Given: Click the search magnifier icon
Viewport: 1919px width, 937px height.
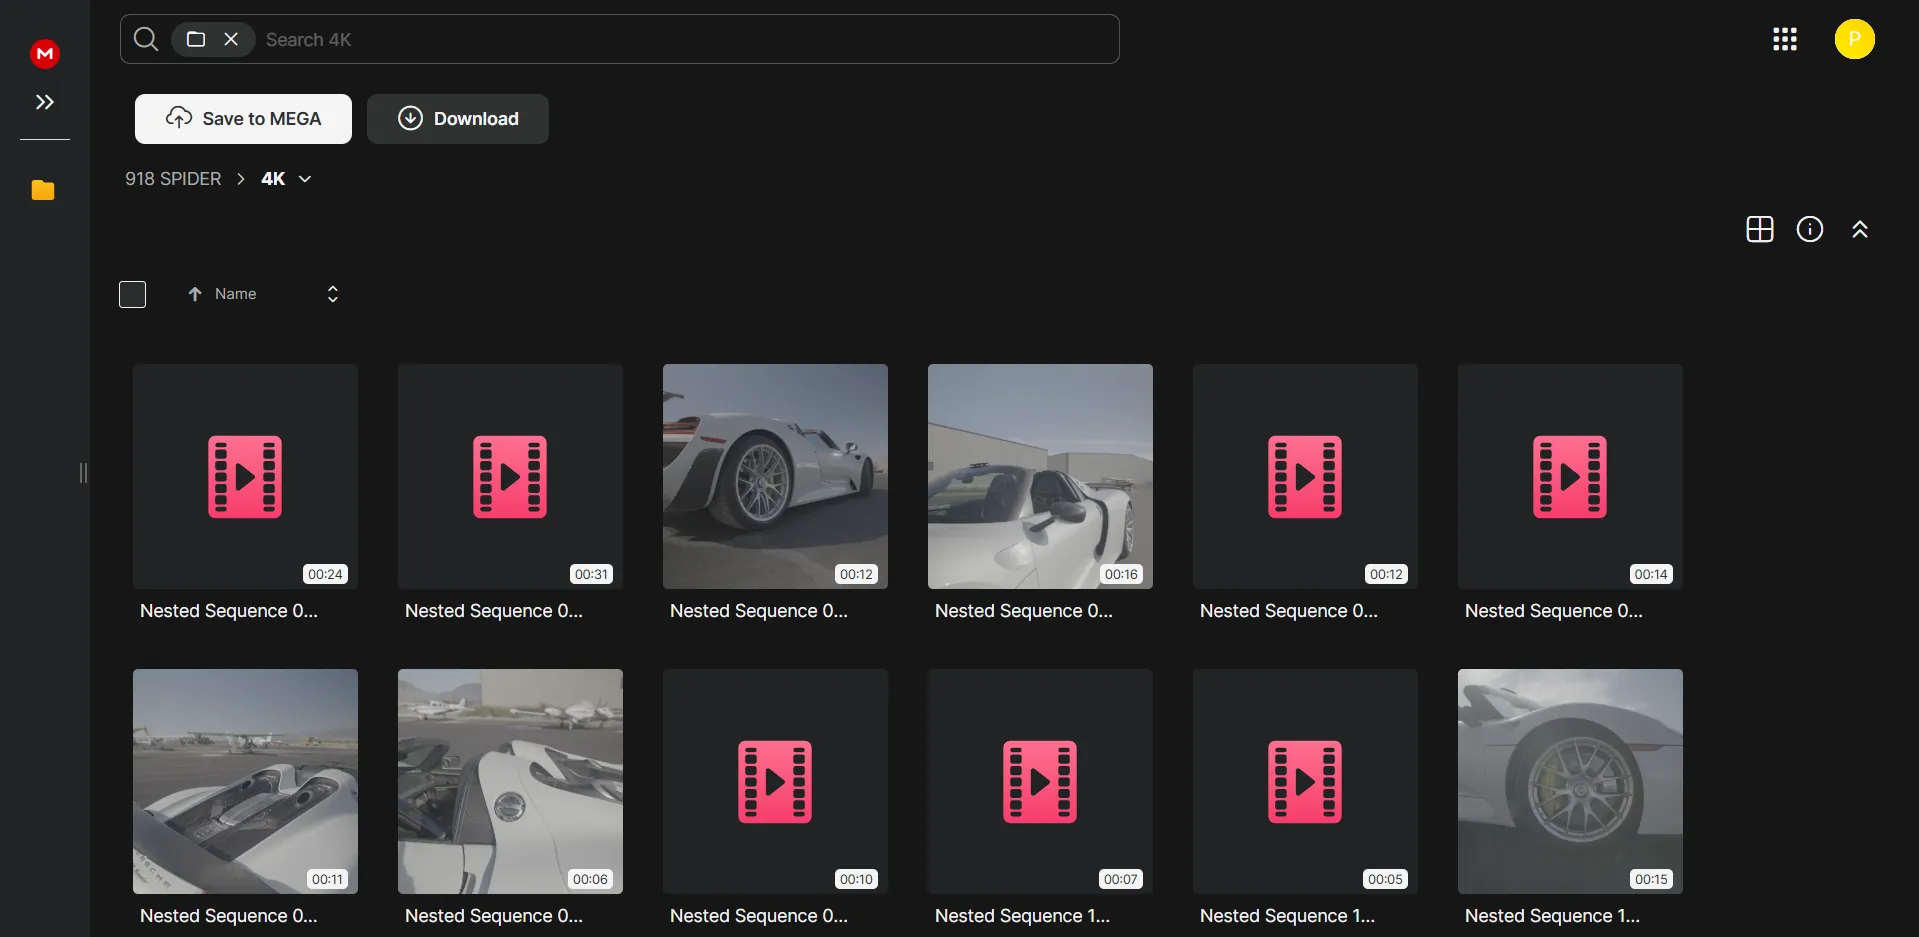Looking at the screenshot, I should (146, 39).
